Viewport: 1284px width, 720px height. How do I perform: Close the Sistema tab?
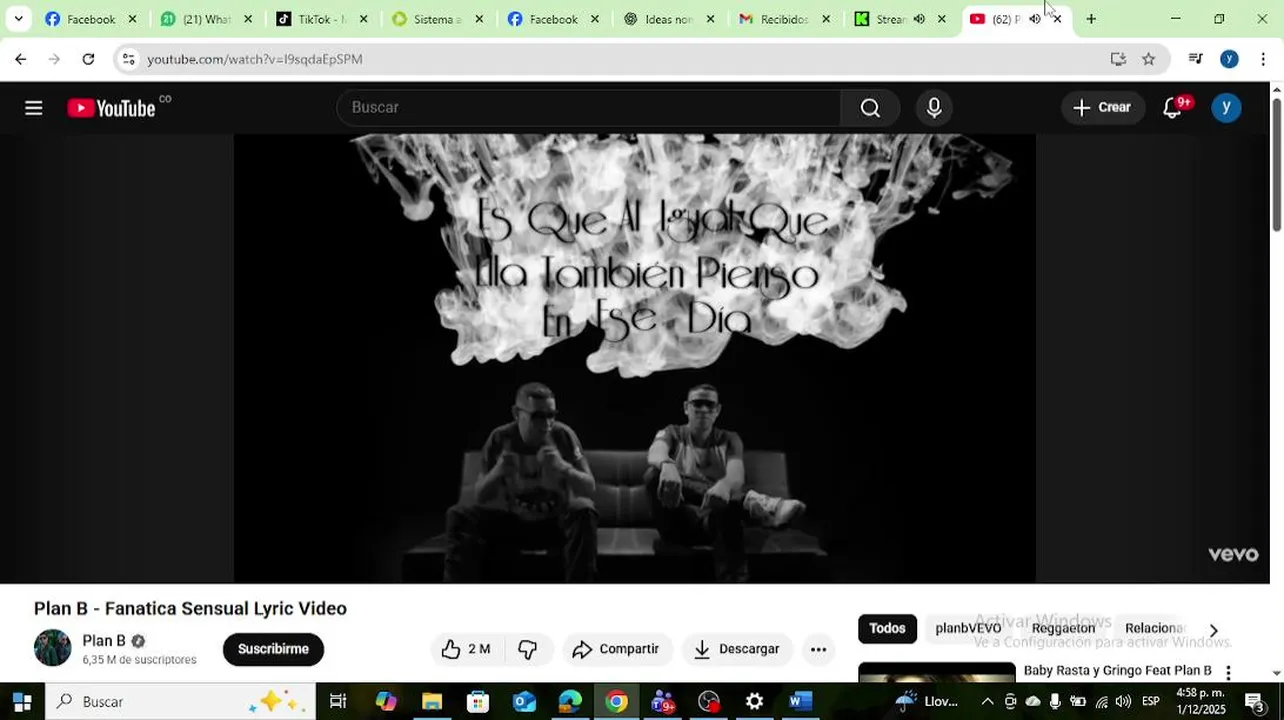479,19
